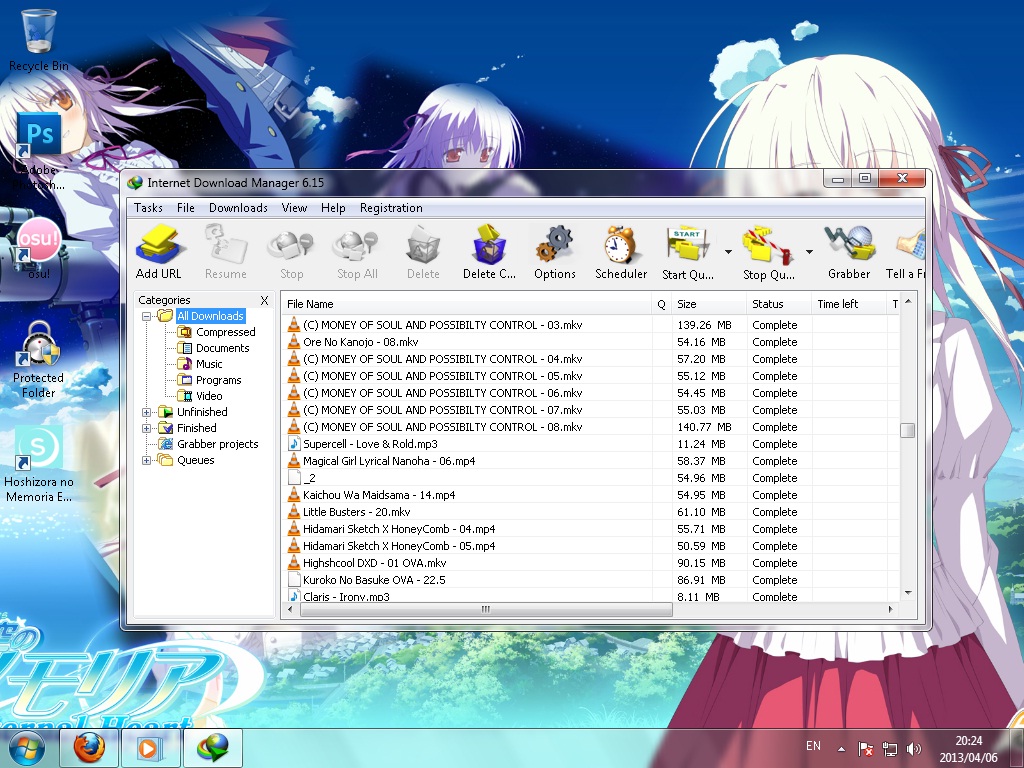Open the Help menu
1024x768 pixels.
(x=333, y=208)
